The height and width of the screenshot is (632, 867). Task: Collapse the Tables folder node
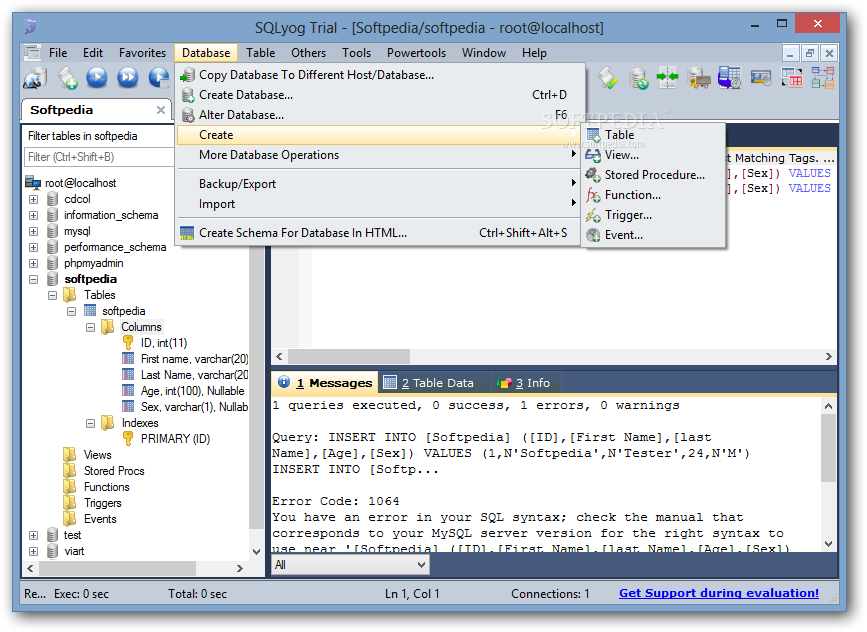click(x=53, y=295)
